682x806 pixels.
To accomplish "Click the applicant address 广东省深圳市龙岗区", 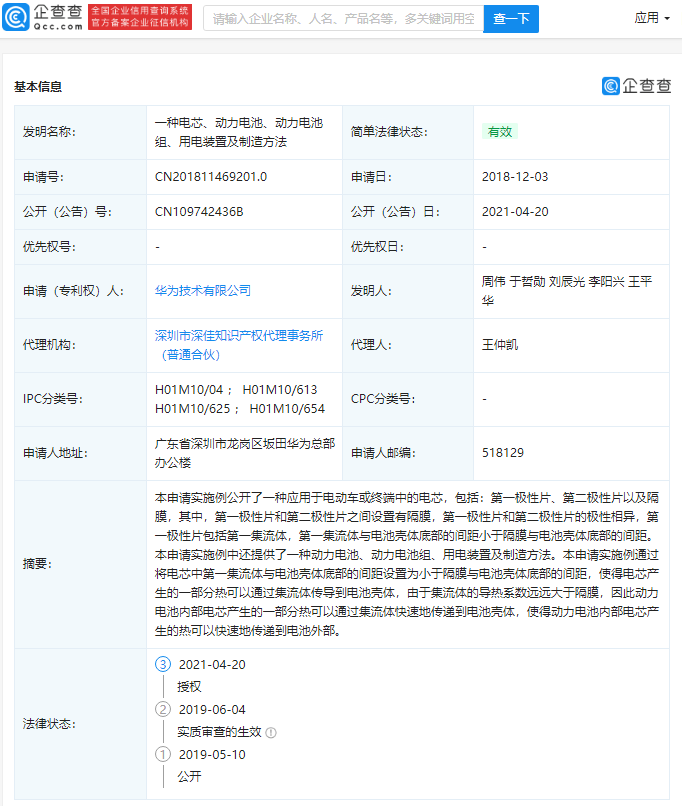I will [245, 453].
